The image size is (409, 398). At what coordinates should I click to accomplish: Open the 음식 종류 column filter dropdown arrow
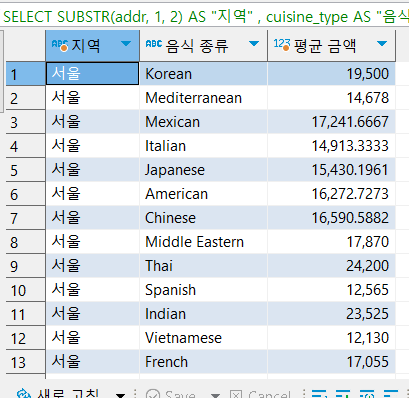pos(254,44)
